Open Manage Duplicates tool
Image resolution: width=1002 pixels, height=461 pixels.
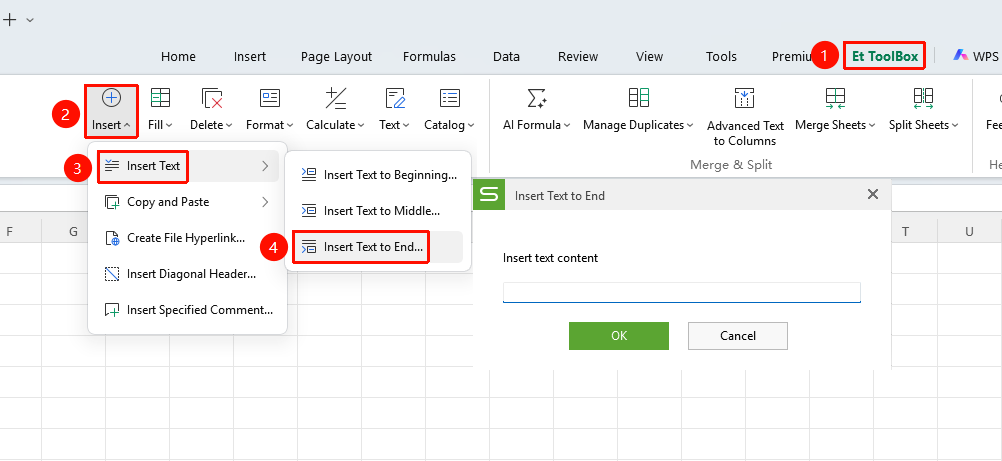[638, 110]
